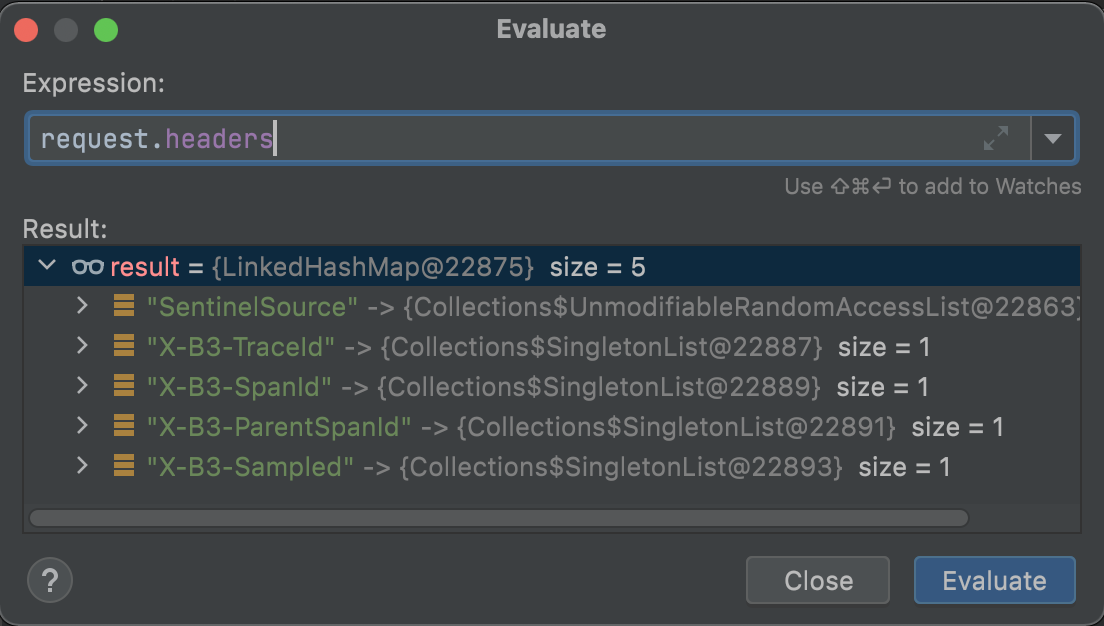Open the expression history dropdown arrow
Image resolution: width=1104 pixels, height=626 pixels.
pyautogui.click(x=1052, y=138)
